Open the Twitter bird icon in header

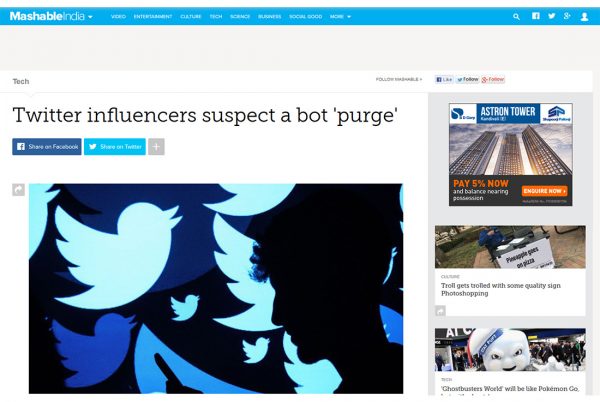(x=551, y=16)
